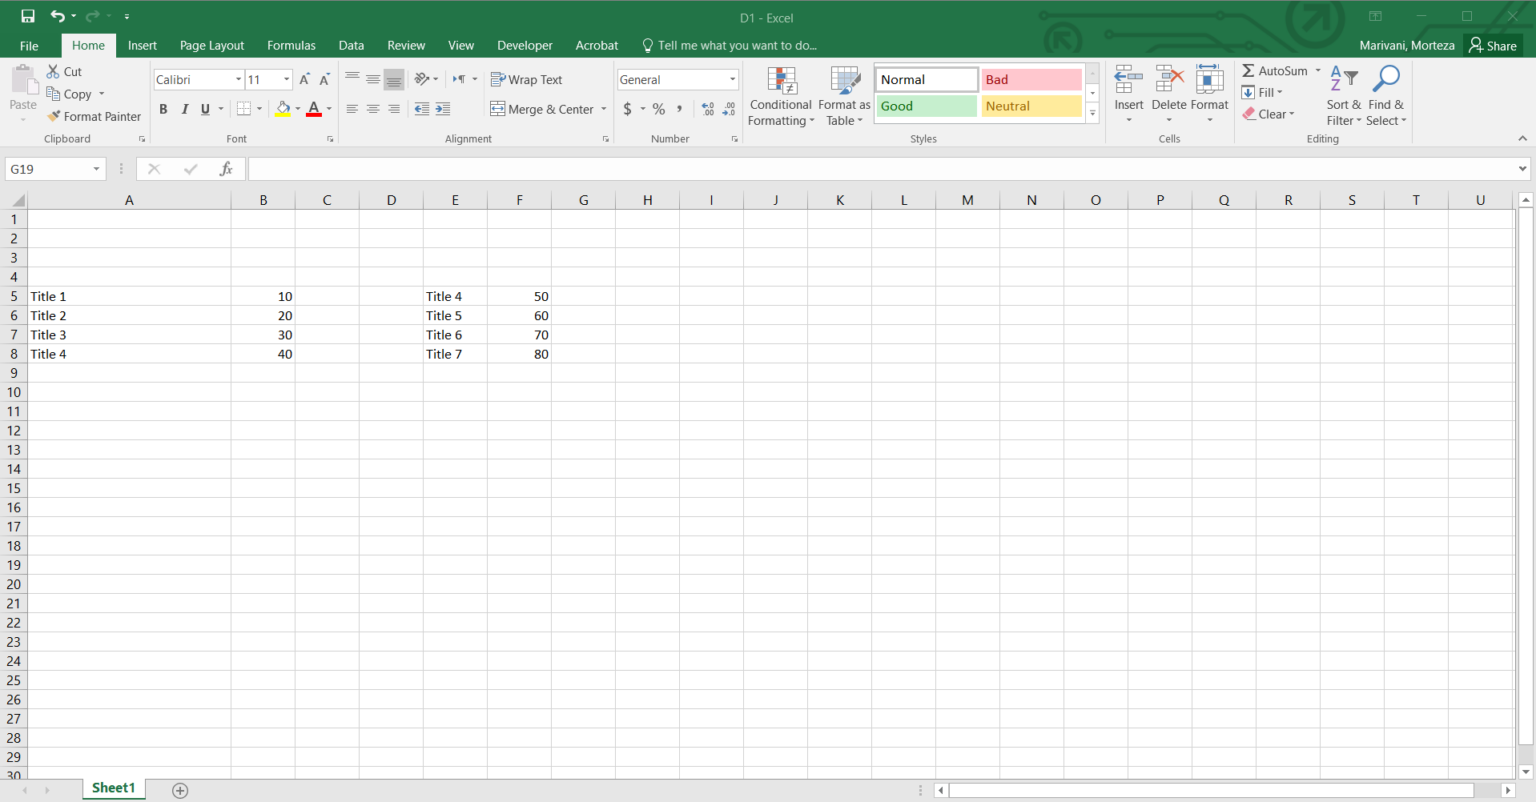Open Format as Table gallery
The width and height of the screenshot is (1536, 802).
pyautogui.click(x=844, y=96)
